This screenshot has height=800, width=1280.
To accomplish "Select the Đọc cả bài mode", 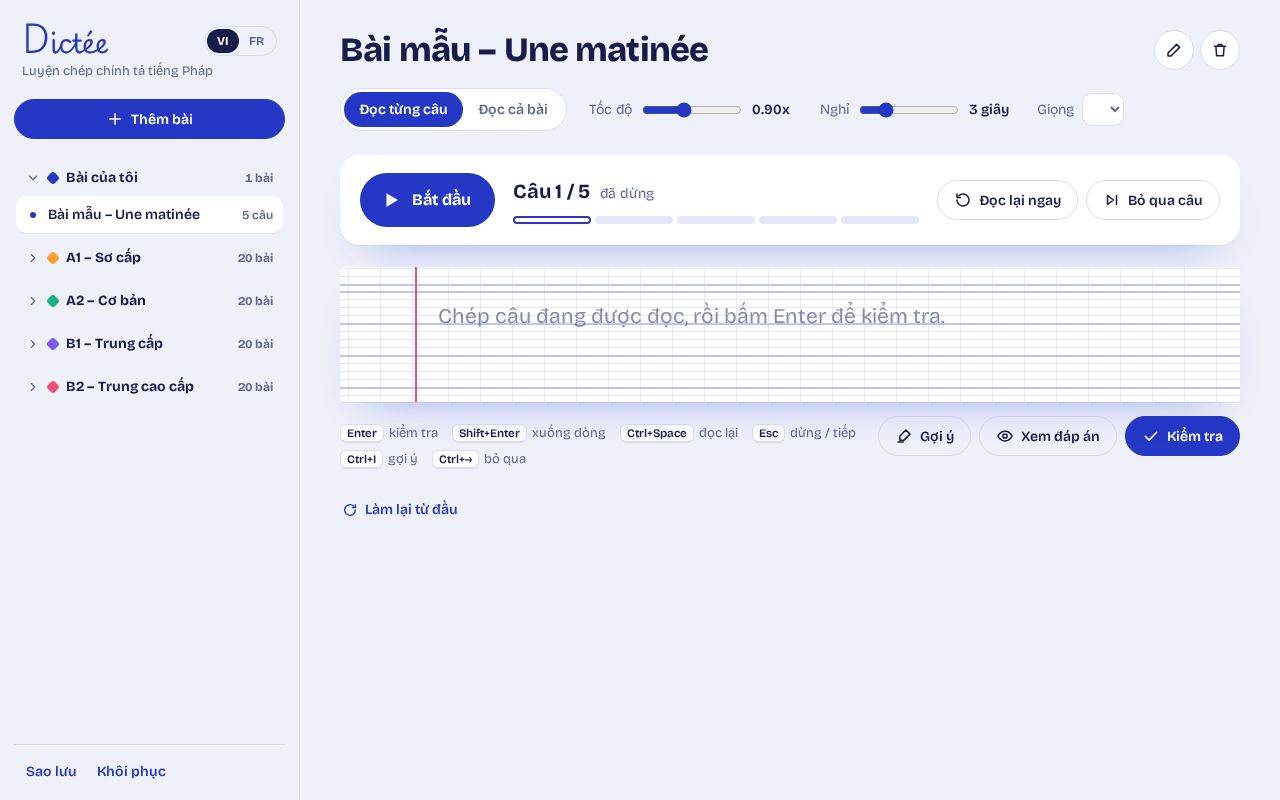I will tap(513, 109).
